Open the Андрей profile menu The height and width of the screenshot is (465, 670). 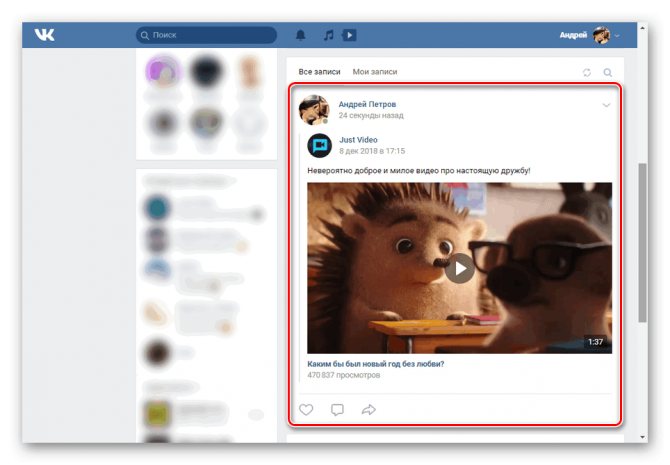pyautogui.click(x=589, y=35)
